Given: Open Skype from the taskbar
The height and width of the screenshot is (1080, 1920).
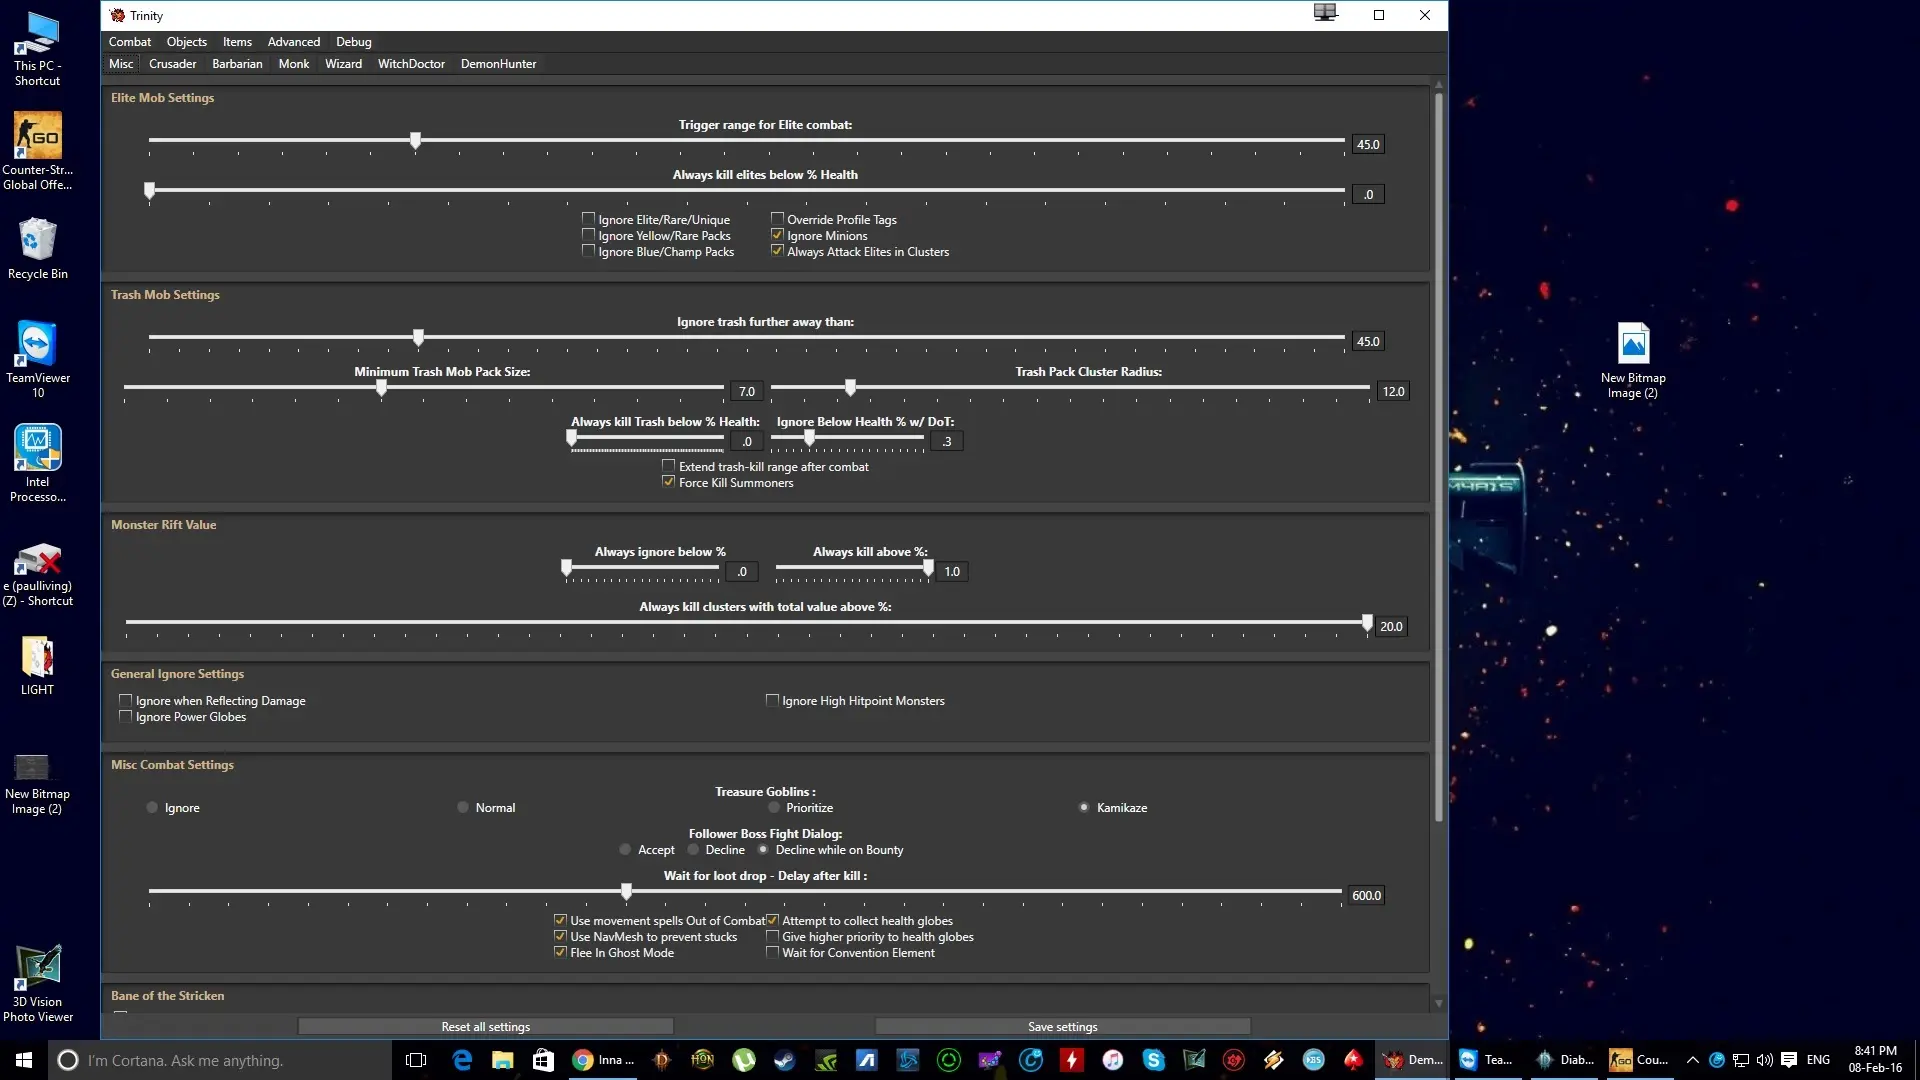Looking at the screenshot, I should pyautogui.click(x=1154, y=1060).
